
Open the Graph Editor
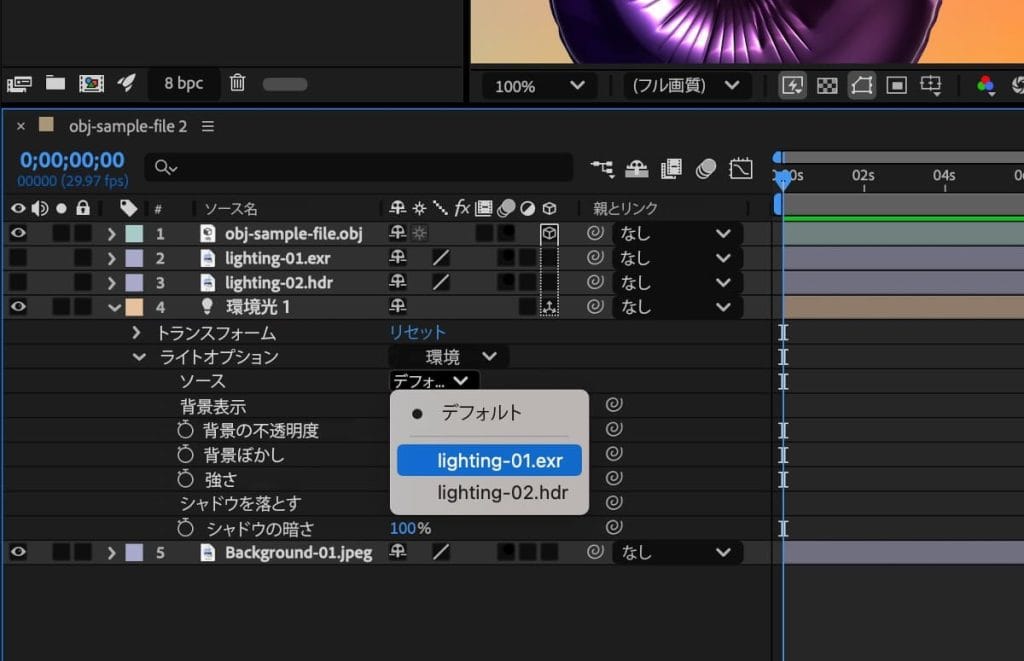(x=740, y=168)
